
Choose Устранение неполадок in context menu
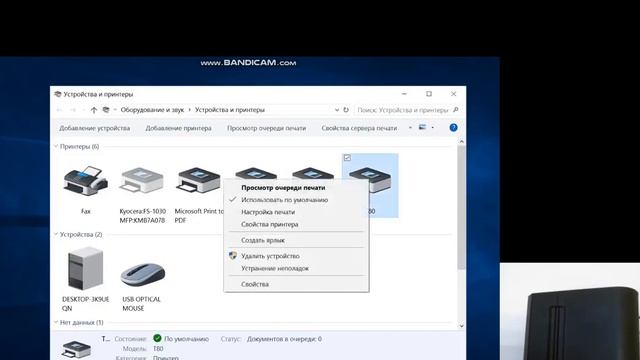275,268
